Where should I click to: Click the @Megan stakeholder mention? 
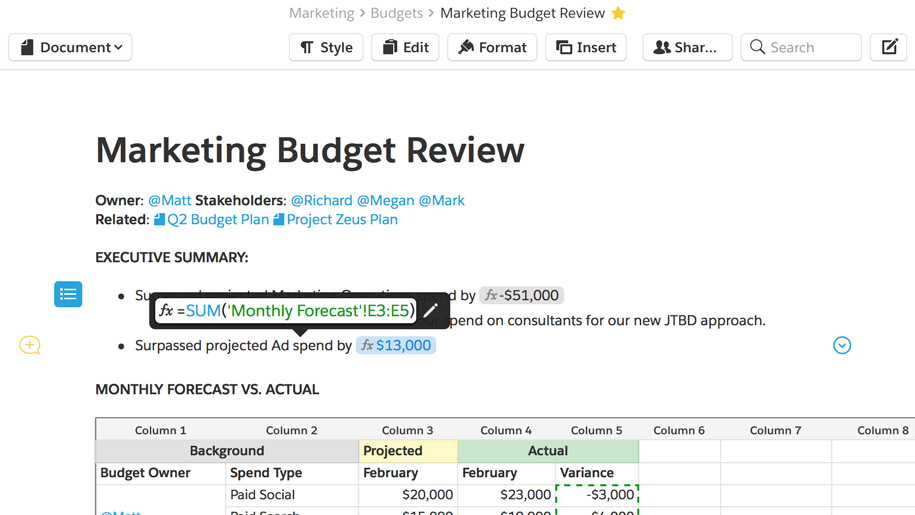pyautogui.click(x=385, y=200)
